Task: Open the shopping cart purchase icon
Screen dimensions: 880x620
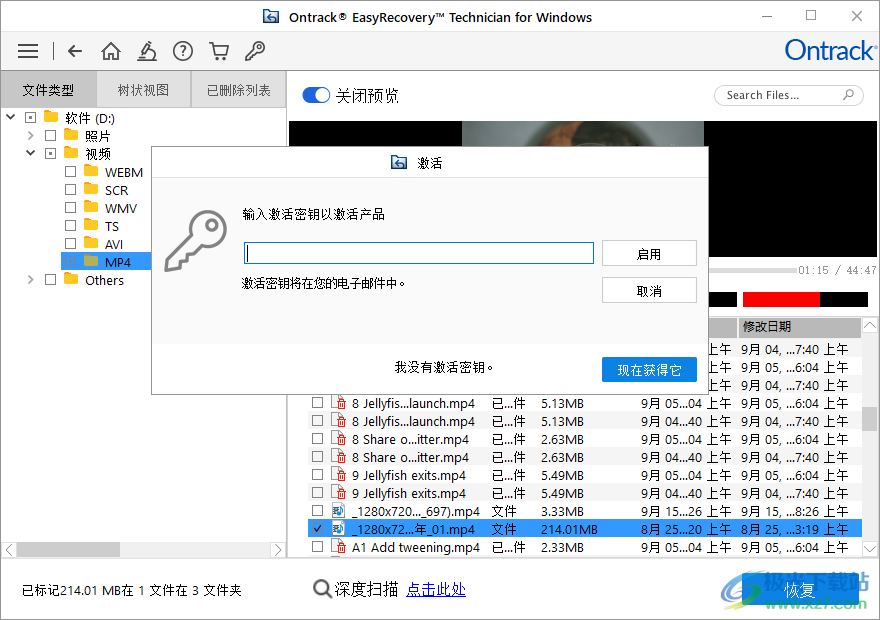Action: coord(219,51)
